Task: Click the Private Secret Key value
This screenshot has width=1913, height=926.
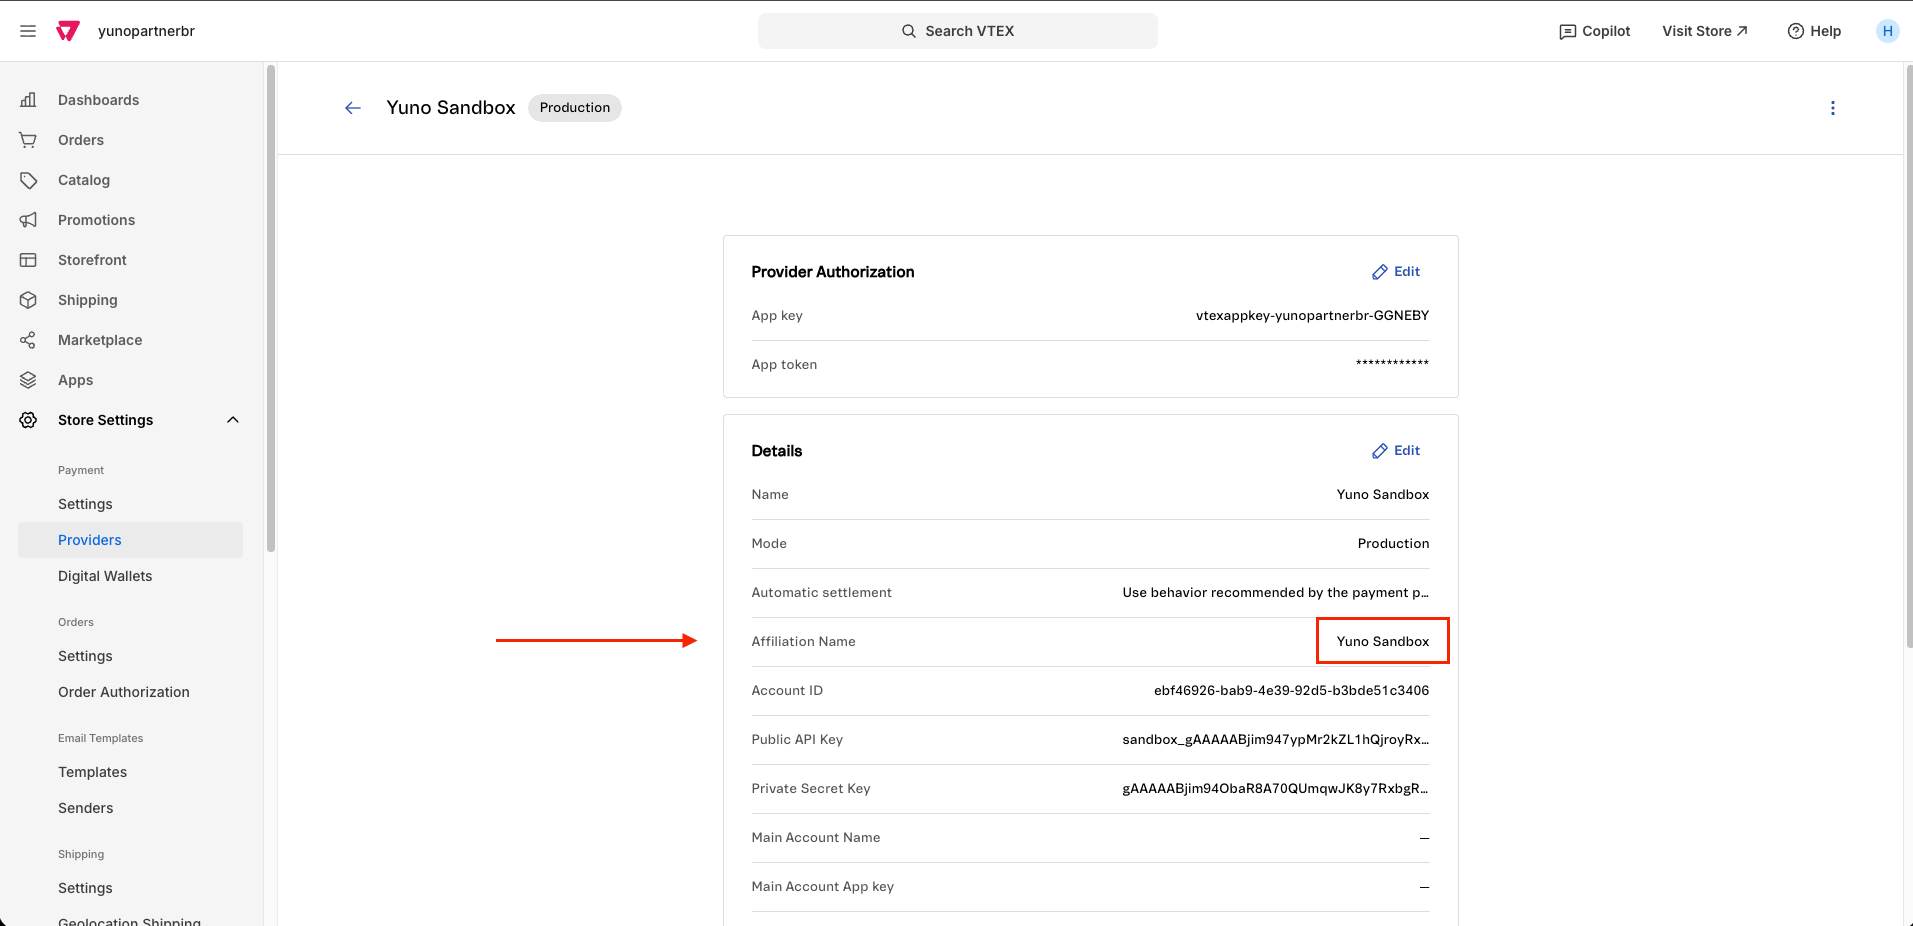Action: tap(1275, 789)
